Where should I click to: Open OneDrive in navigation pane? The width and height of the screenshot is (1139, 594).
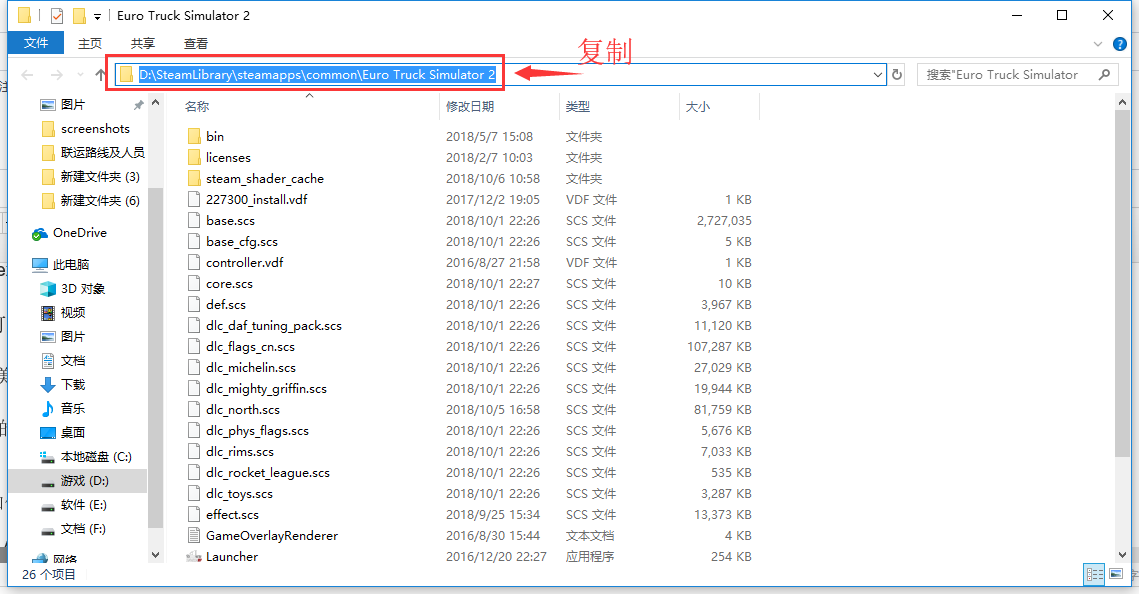(78, 233)
